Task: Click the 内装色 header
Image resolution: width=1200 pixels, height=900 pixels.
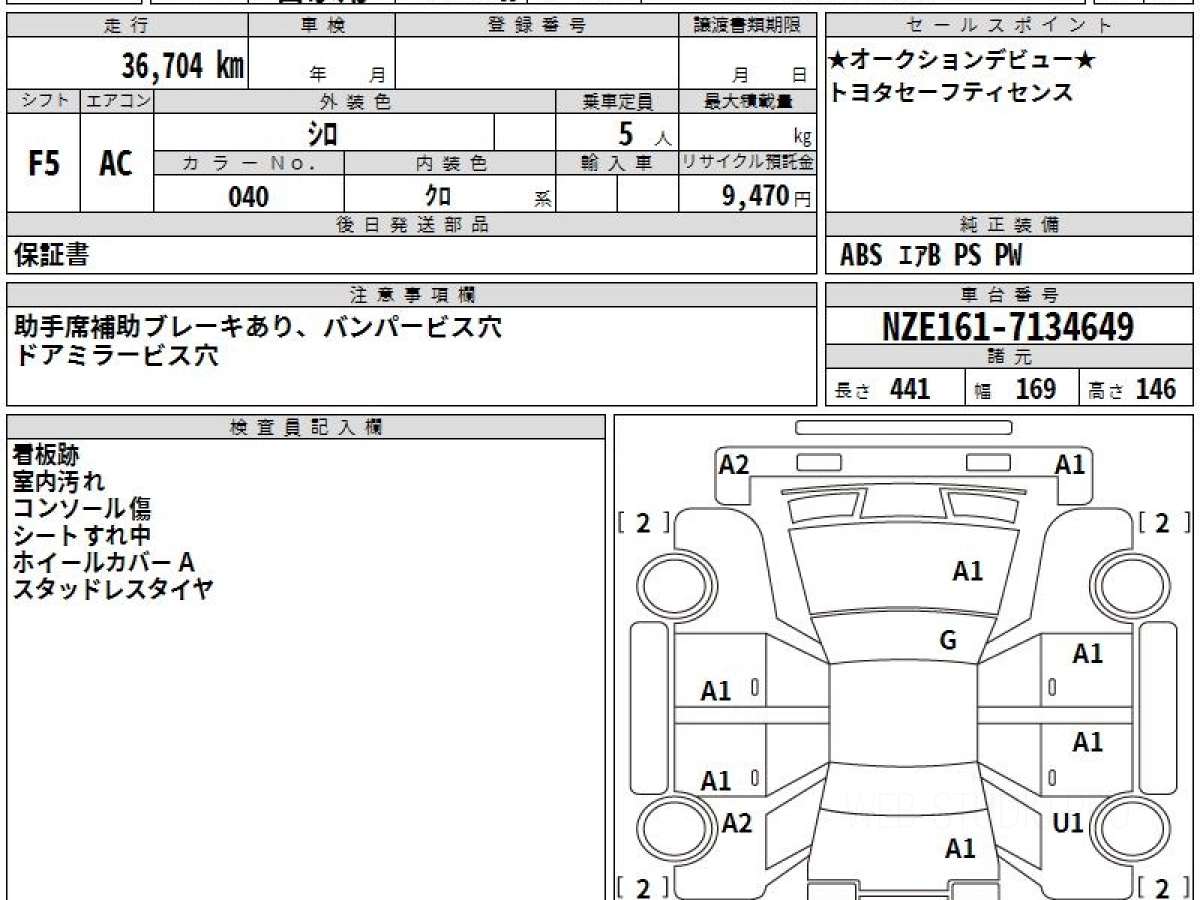Action: pos(450,163)
